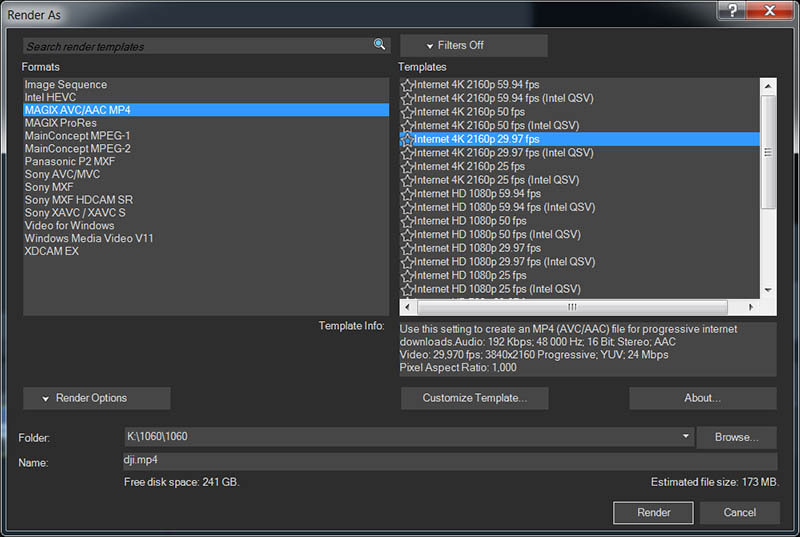Click the search magnifier icon

click(379, 44)
